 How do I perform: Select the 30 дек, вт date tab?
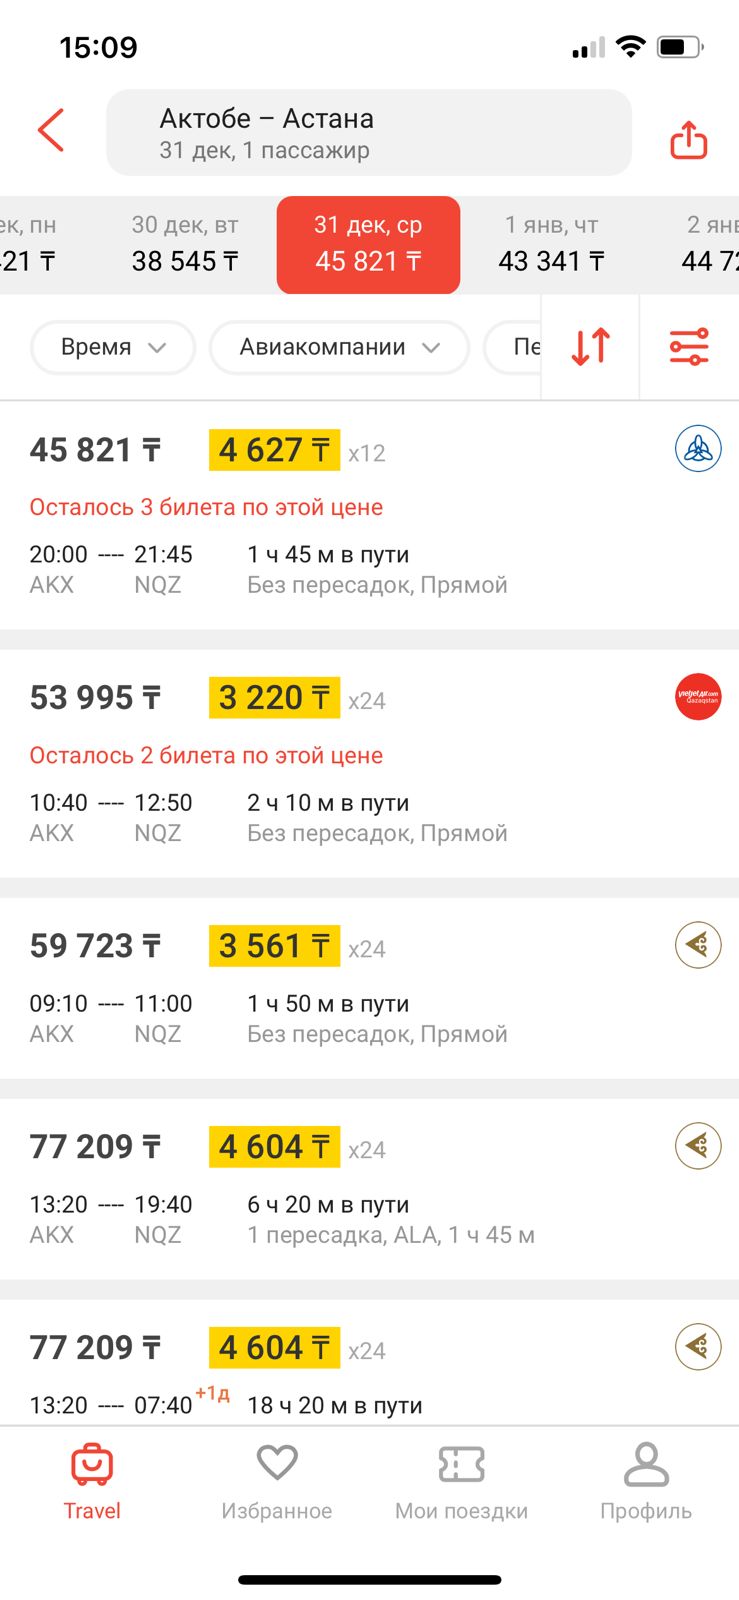(185, 244)
